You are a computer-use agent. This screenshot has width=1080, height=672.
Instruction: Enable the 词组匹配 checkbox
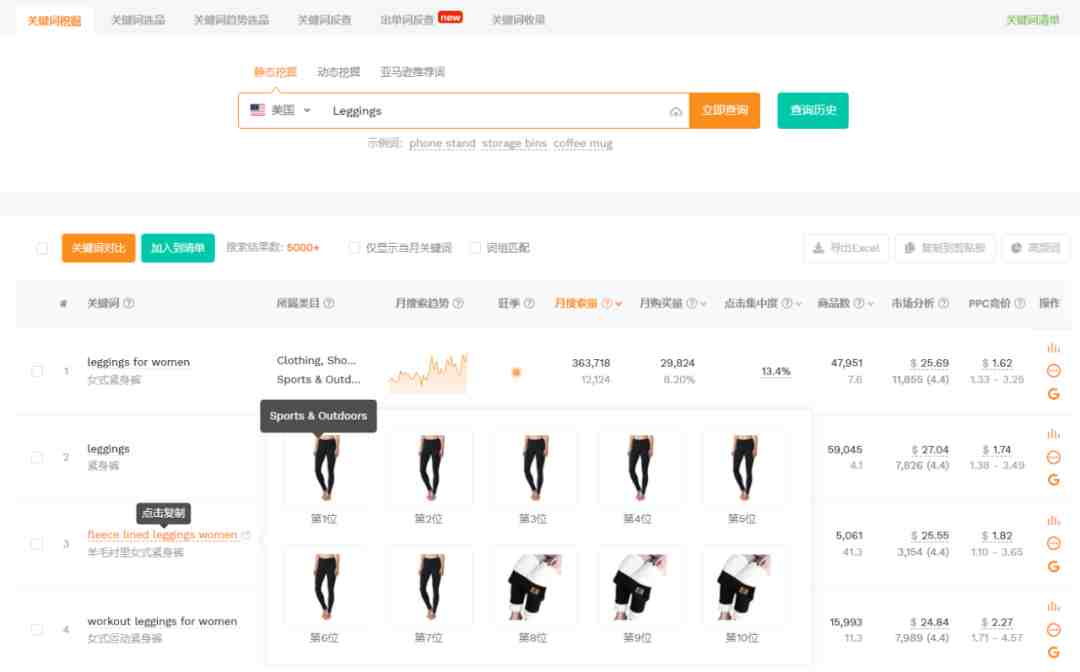[475, 248]
